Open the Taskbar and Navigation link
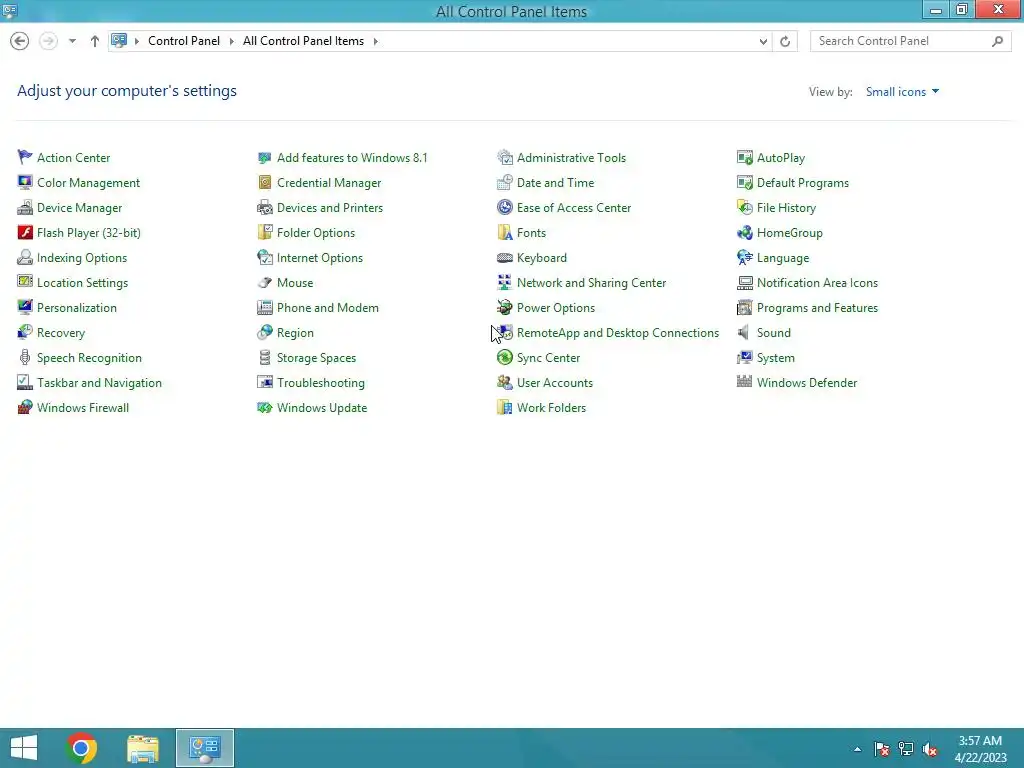 pos(99,383)
